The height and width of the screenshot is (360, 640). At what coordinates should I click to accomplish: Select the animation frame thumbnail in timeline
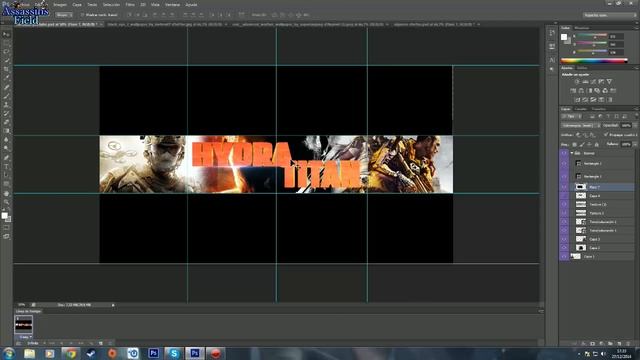click(24, 325)
